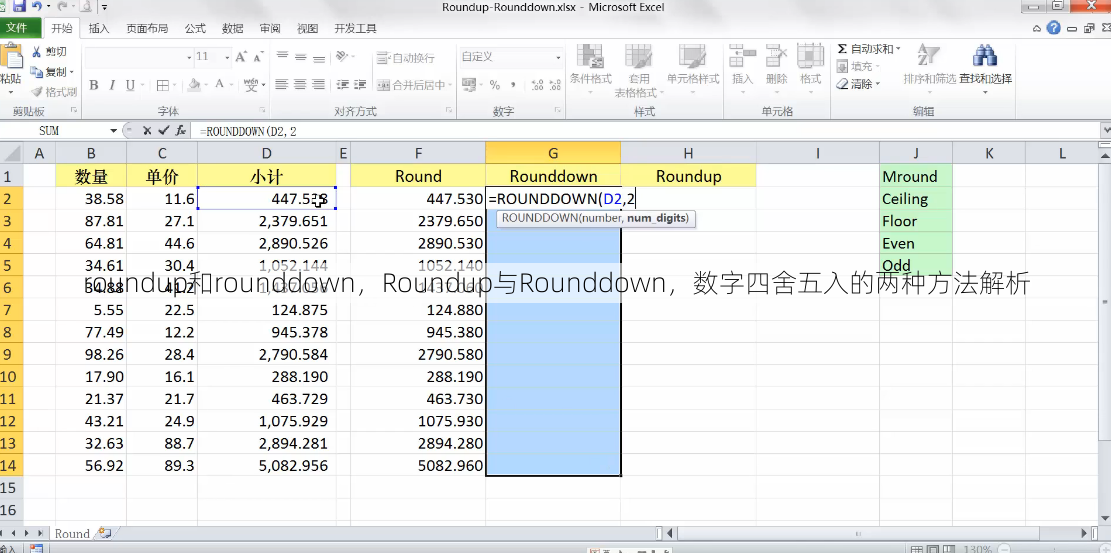
Task: Open the font name dropdown
Action: point(189,57)
